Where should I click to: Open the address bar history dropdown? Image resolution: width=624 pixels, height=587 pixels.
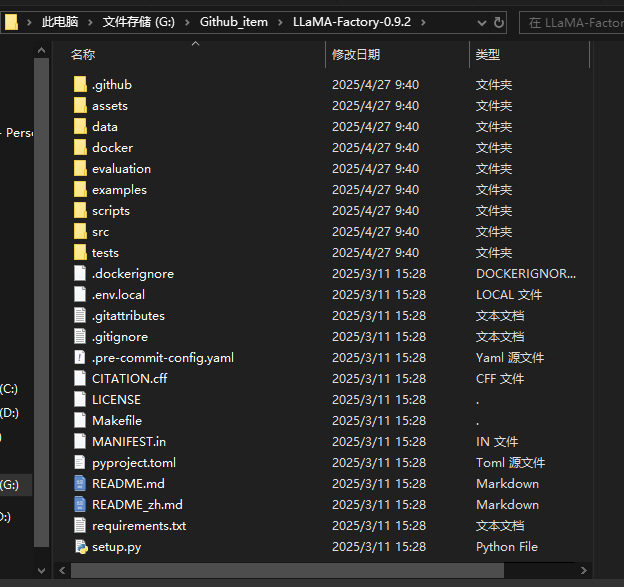(x=482, y=23)
